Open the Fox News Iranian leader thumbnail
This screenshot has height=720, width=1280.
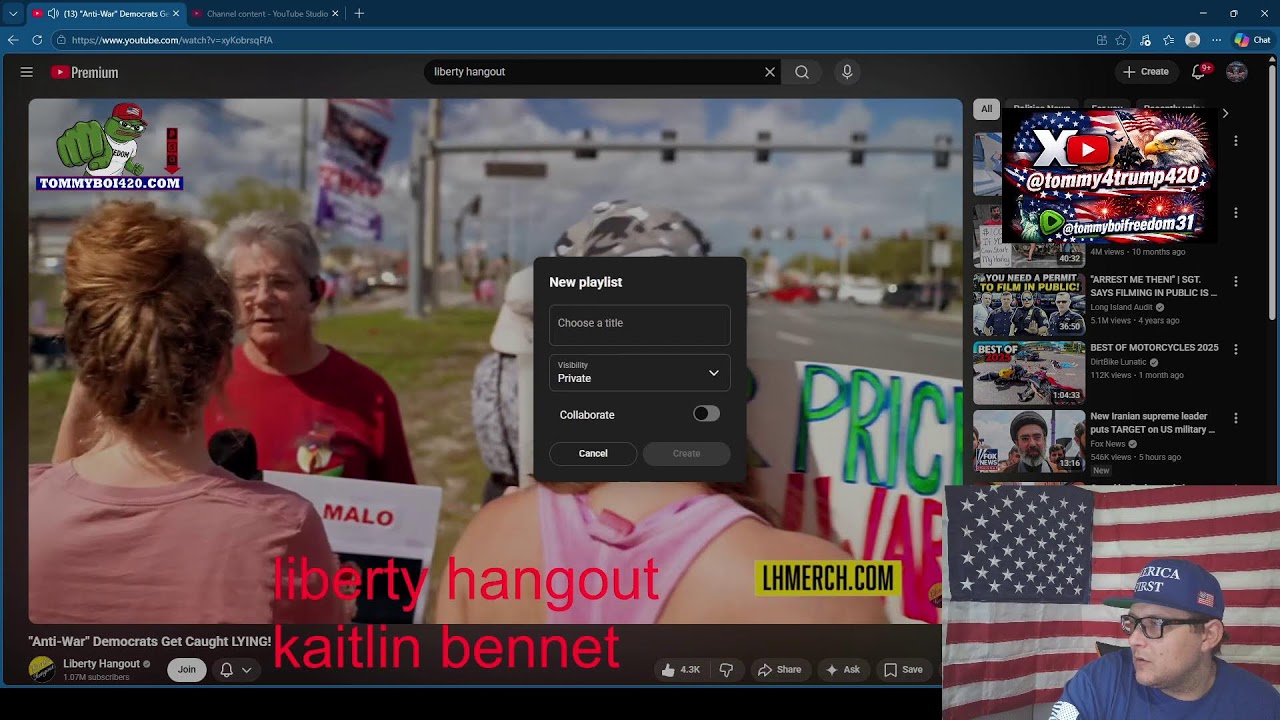click(1029, 441)
